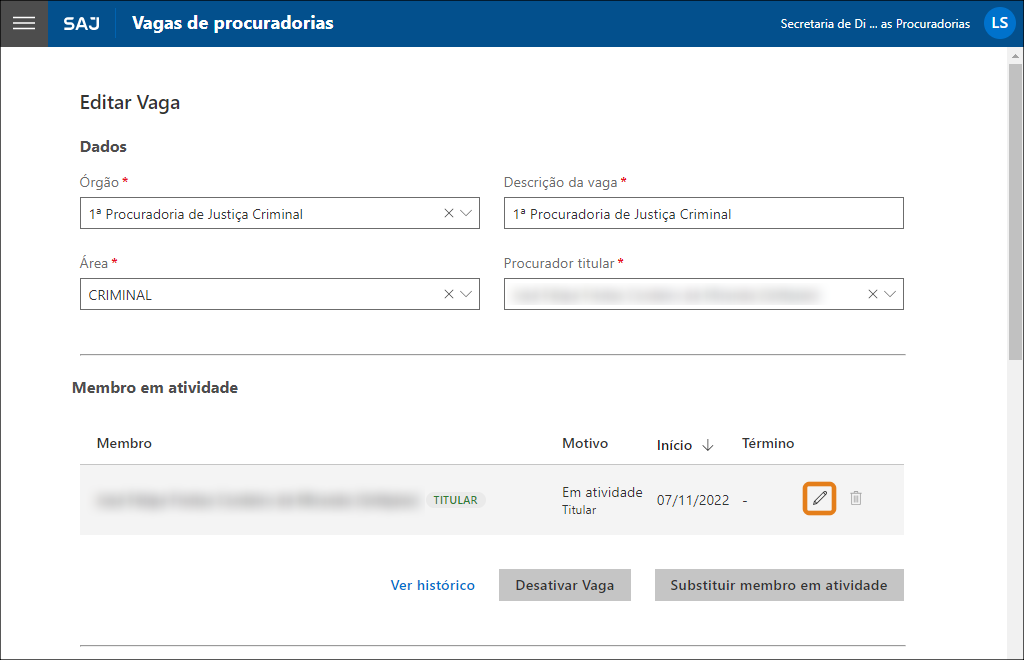Screen dimensions: 1024x660
Task: Sort by the Membro column header
Action: click(x=124, y=443)
